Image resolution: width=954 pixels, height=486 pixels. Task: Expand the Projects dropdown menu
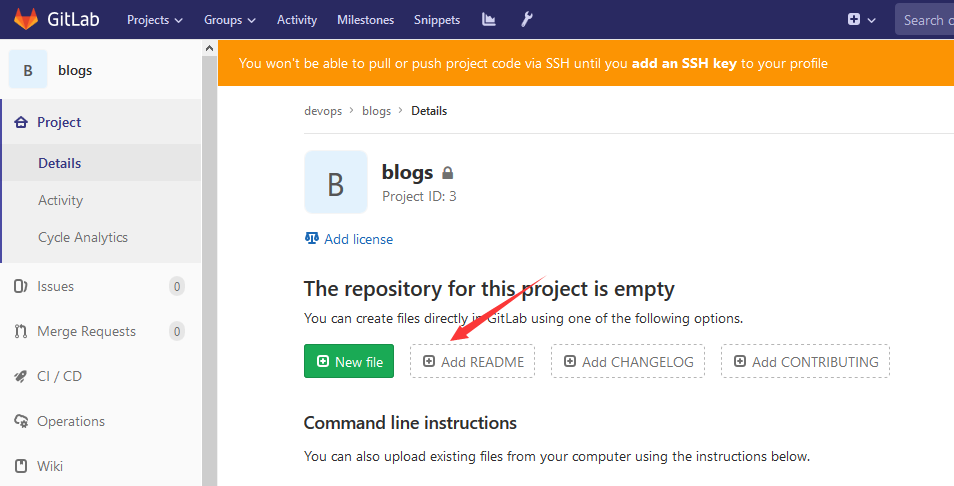point(155,20)
